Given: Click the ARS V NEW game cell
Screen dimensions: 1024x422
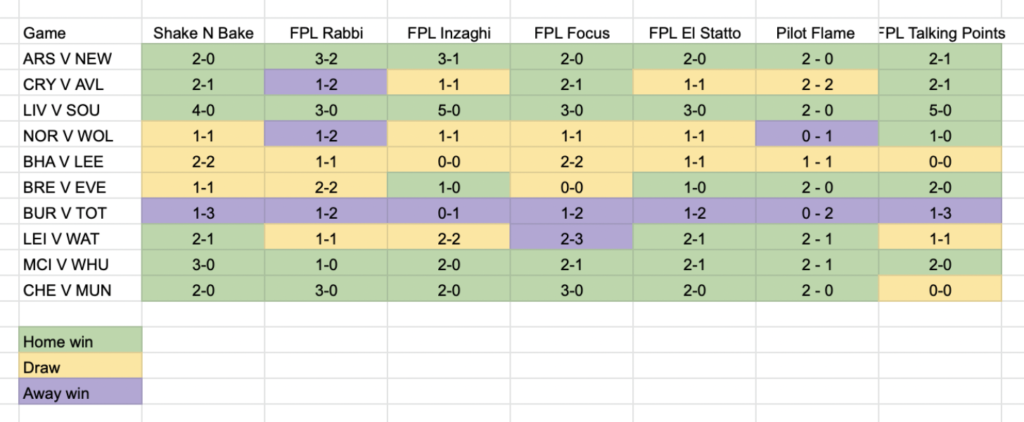Looking at the screenshot, I should point(80,59).
